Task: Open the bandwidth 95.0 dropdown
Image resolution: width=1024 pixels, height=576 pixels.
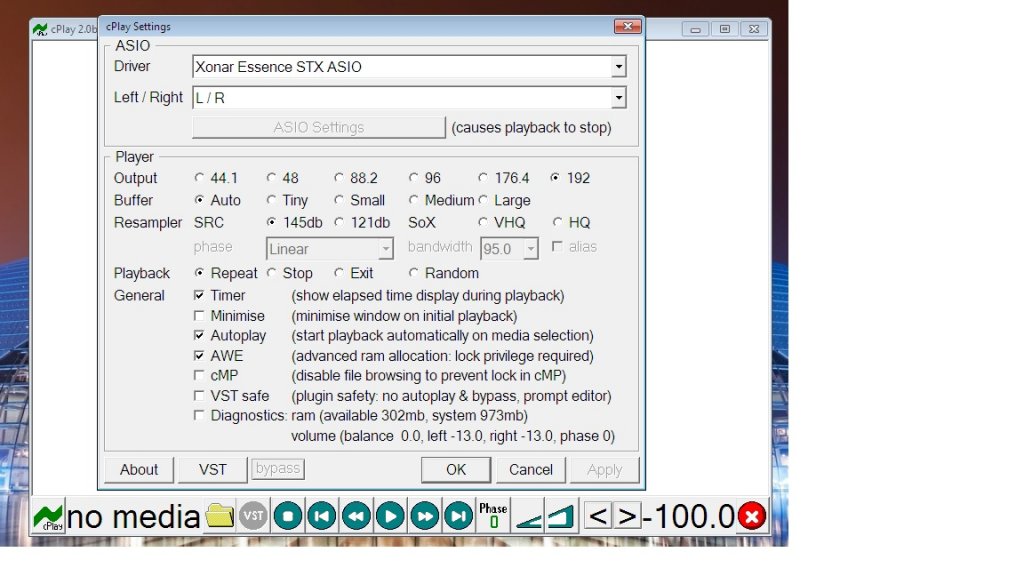Action: [x=530, y=249]
